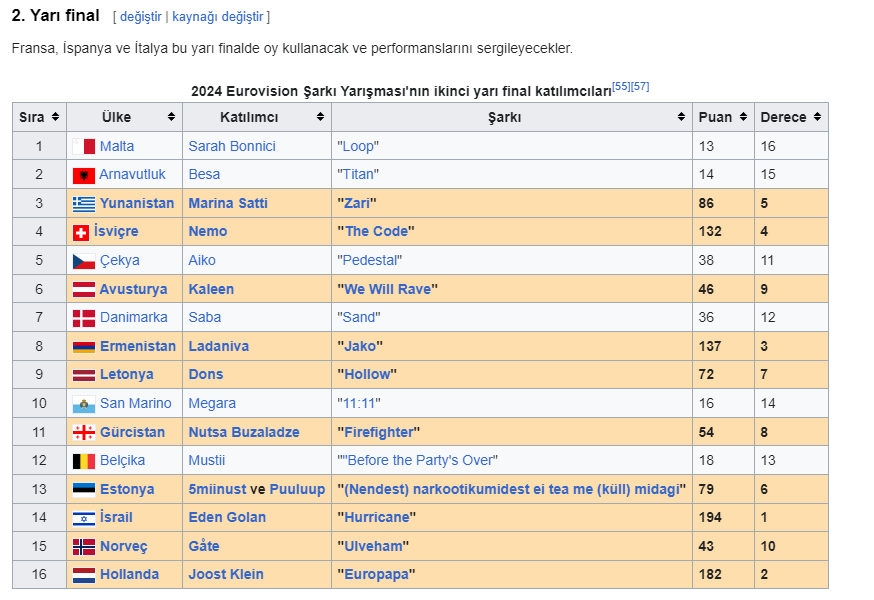The height and width of the screenshot is (600, 874).
Task: Sort table by Sıra column
Action: pyautogui.click(x=56, y=117)
